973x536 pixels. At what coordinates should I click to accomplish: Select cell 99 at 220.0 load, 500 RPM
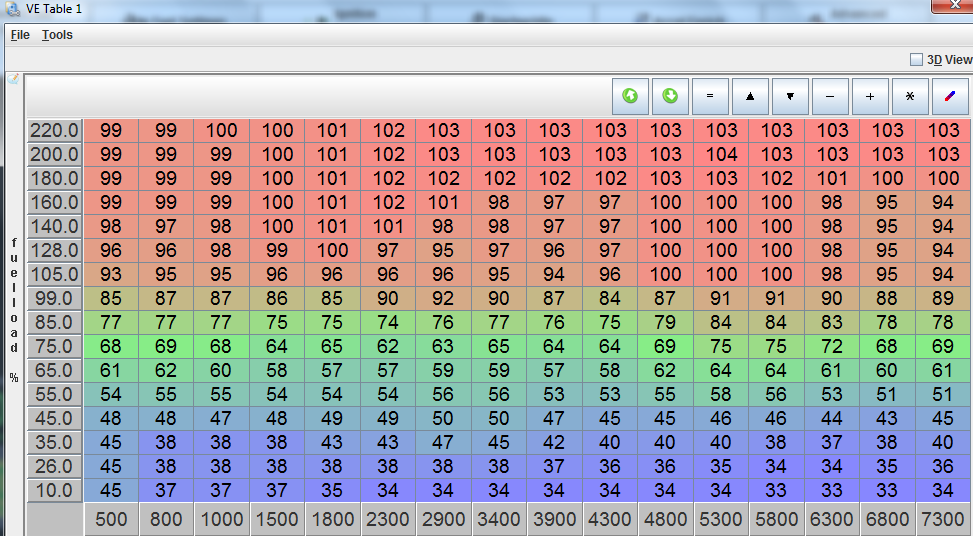click(x=111, y=130)
